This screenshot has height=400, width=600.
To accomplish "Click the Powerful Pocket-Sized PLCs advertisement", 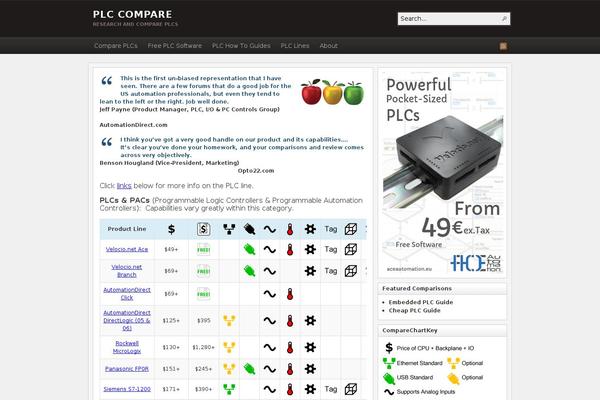I will [442, 173].
